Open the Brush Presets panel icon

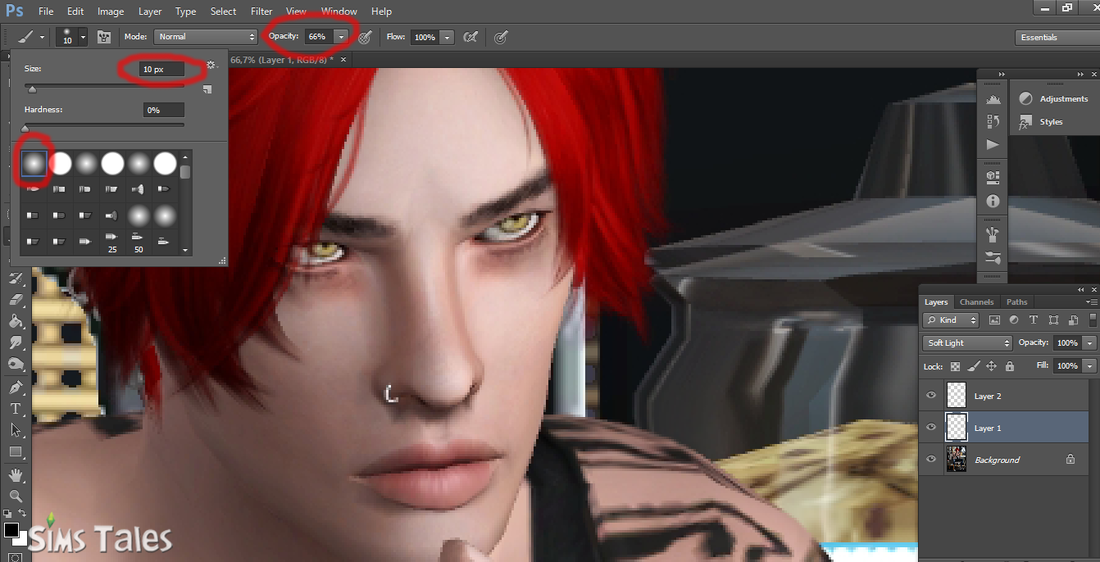point(993,257)
